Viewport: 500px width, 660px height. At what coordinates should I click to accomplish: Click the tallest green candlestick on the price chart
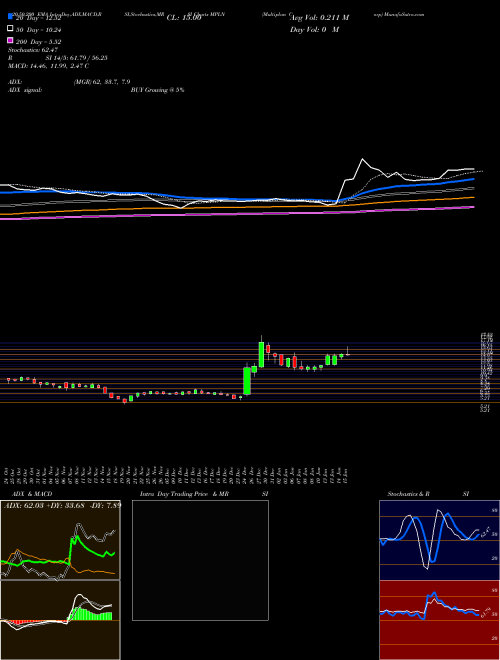coord(247,381)
